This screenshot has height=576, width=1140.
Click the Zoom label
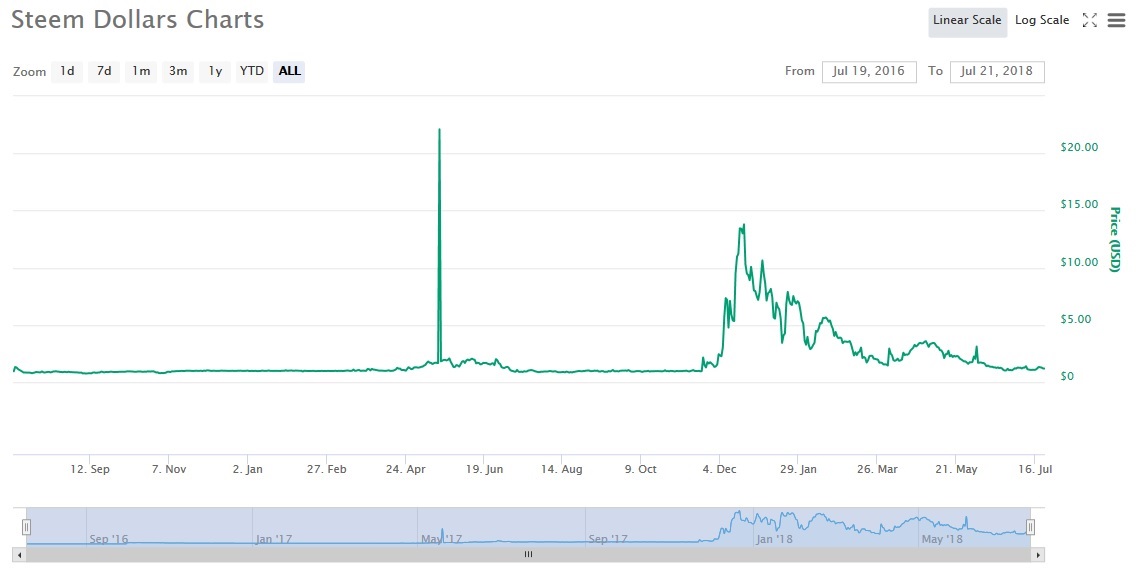click(x=29, y=72)
